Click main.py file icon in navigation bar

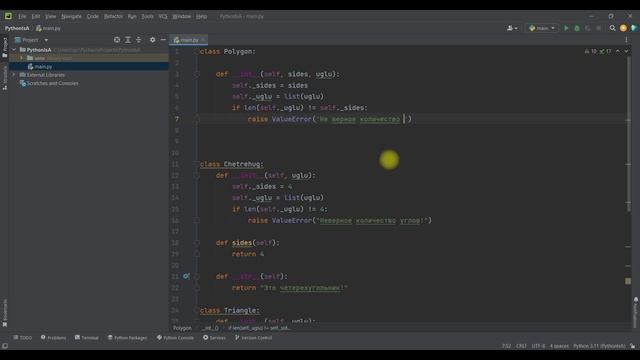pos(39,28)
